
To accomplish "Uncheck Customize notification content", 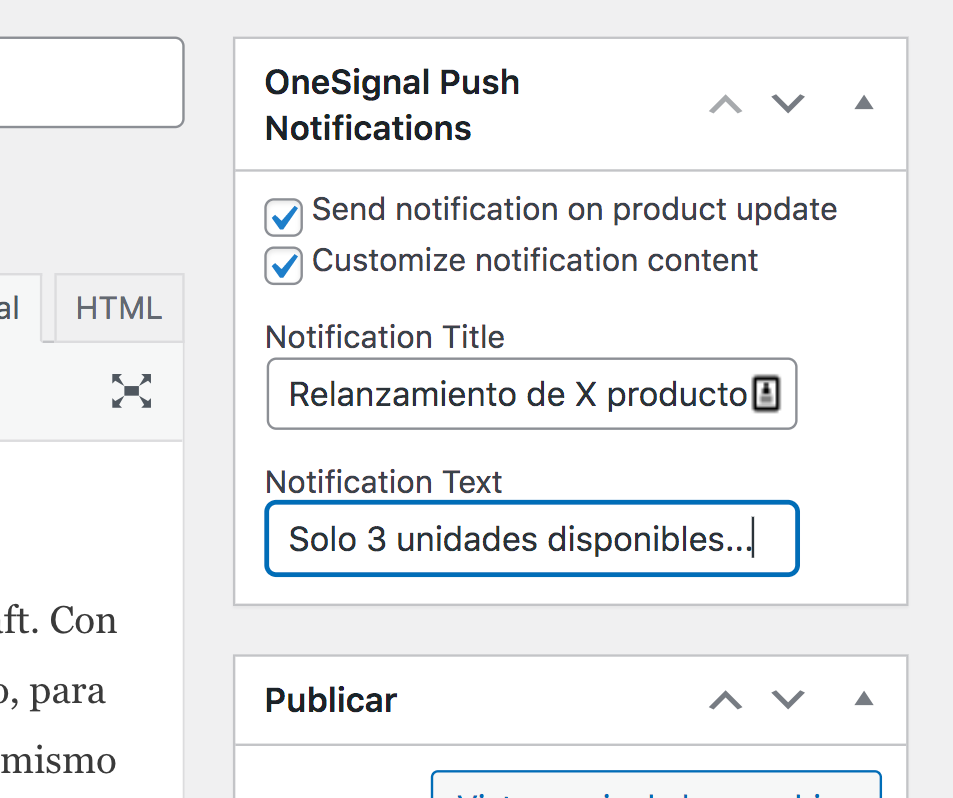I will 283,266.
